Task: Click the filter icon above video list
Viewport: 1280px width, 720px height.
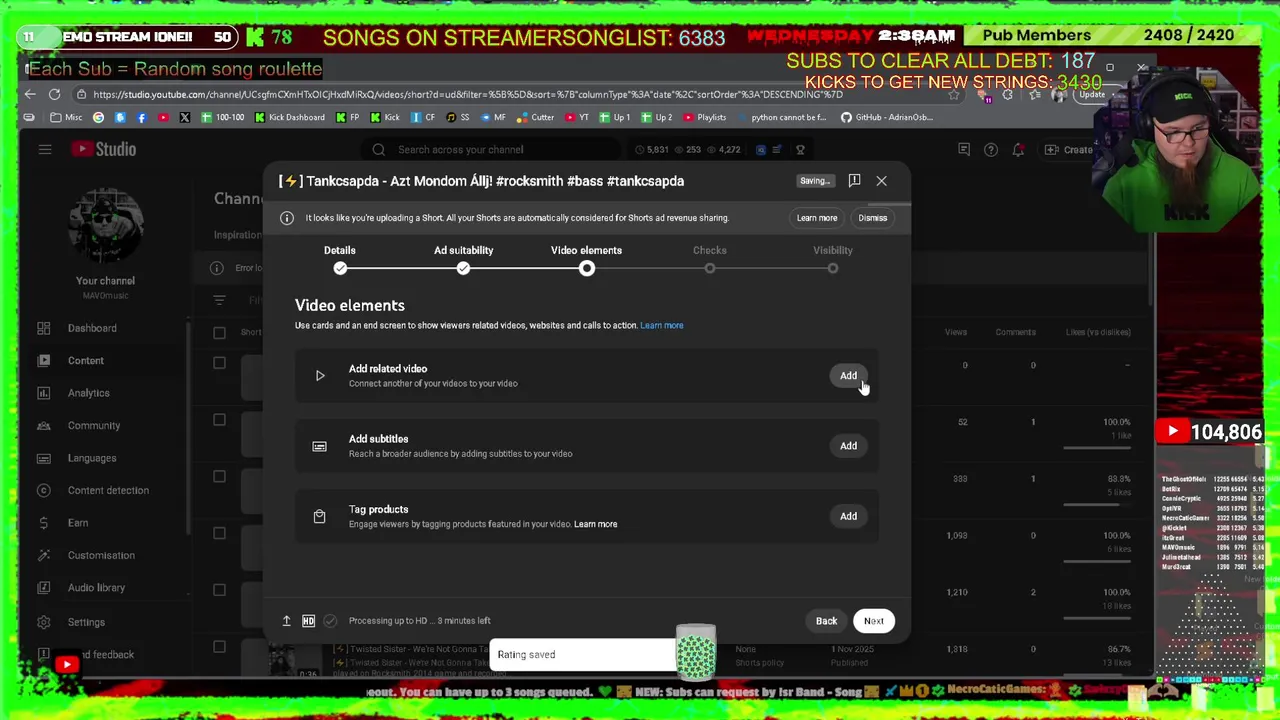Action: pos(220,300)
